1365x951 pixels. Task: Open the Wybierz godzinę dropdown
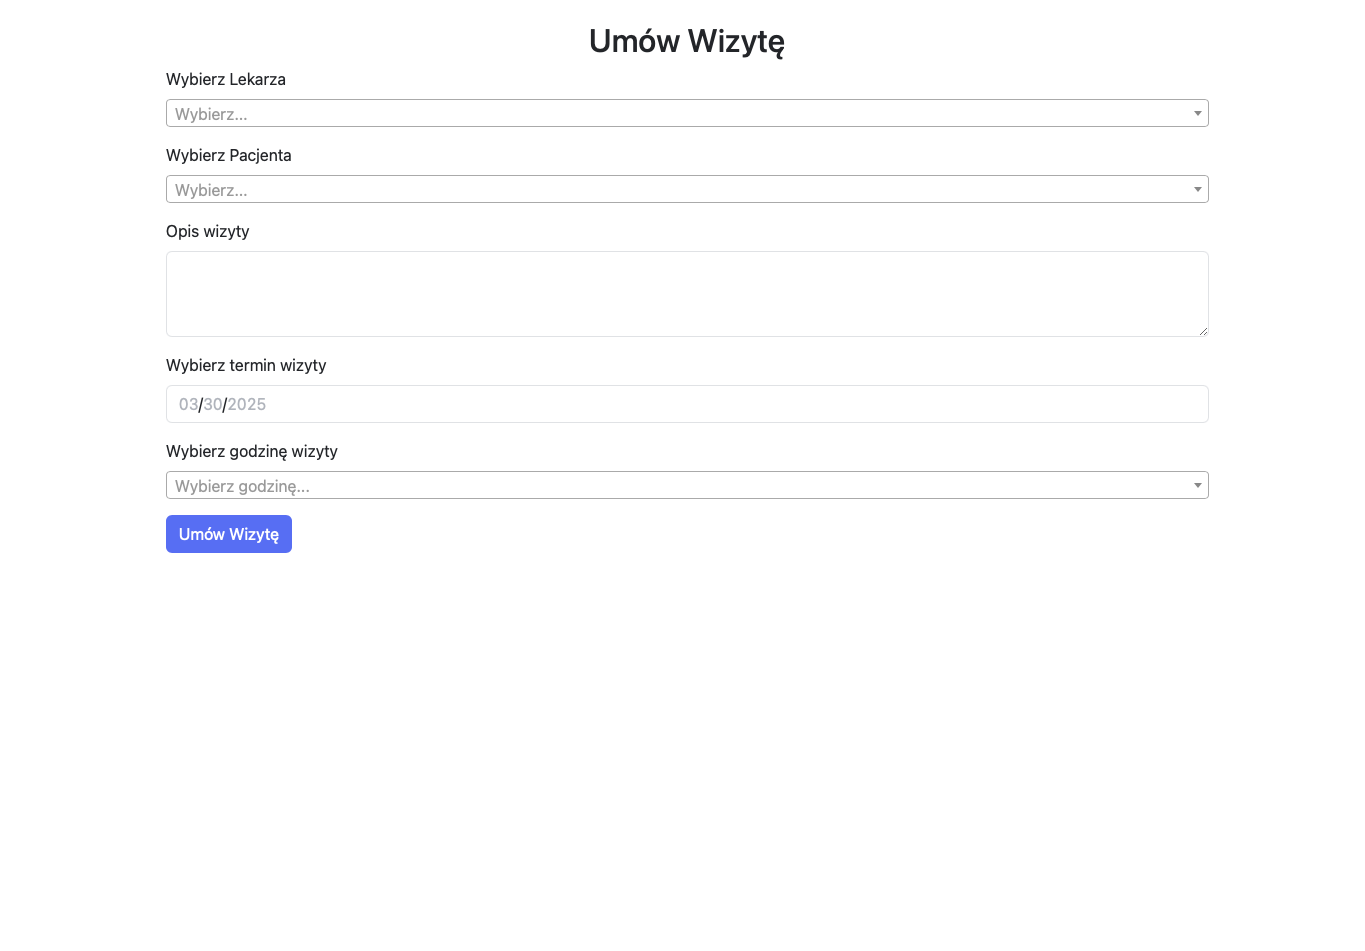coord(687,485)
